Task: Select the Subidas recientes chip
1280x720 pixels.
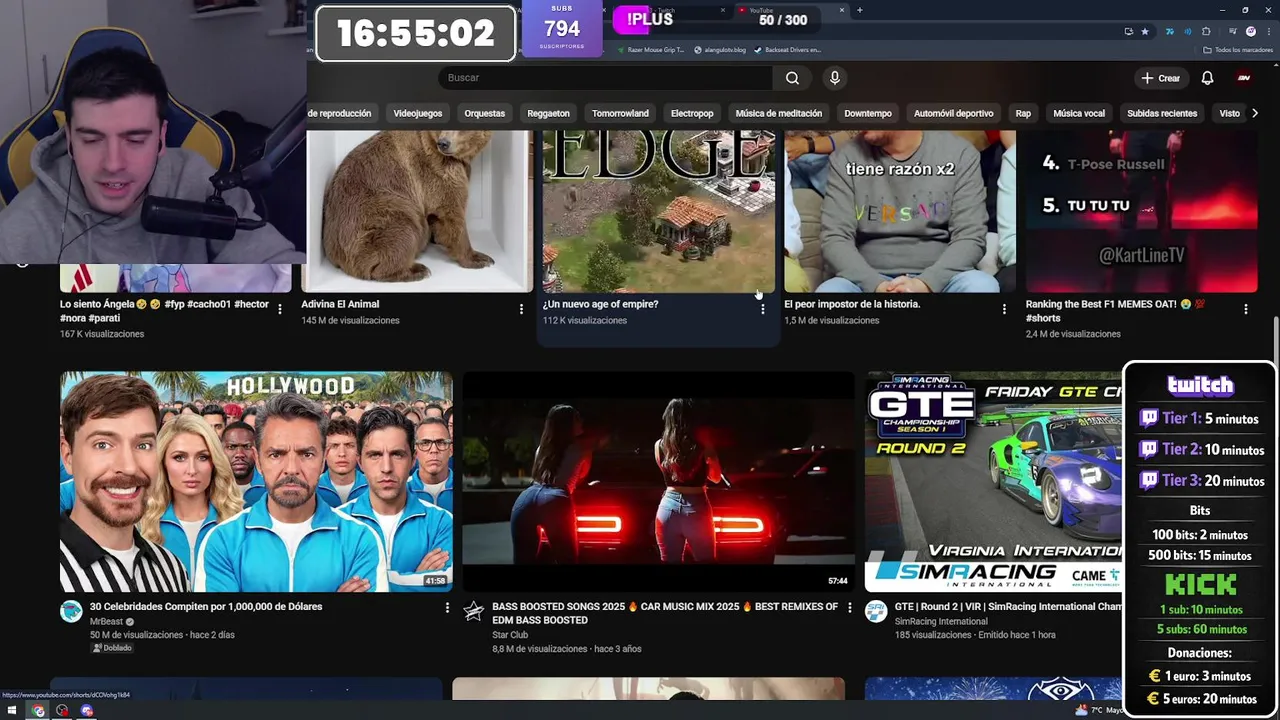Action: click(1162, 113)
